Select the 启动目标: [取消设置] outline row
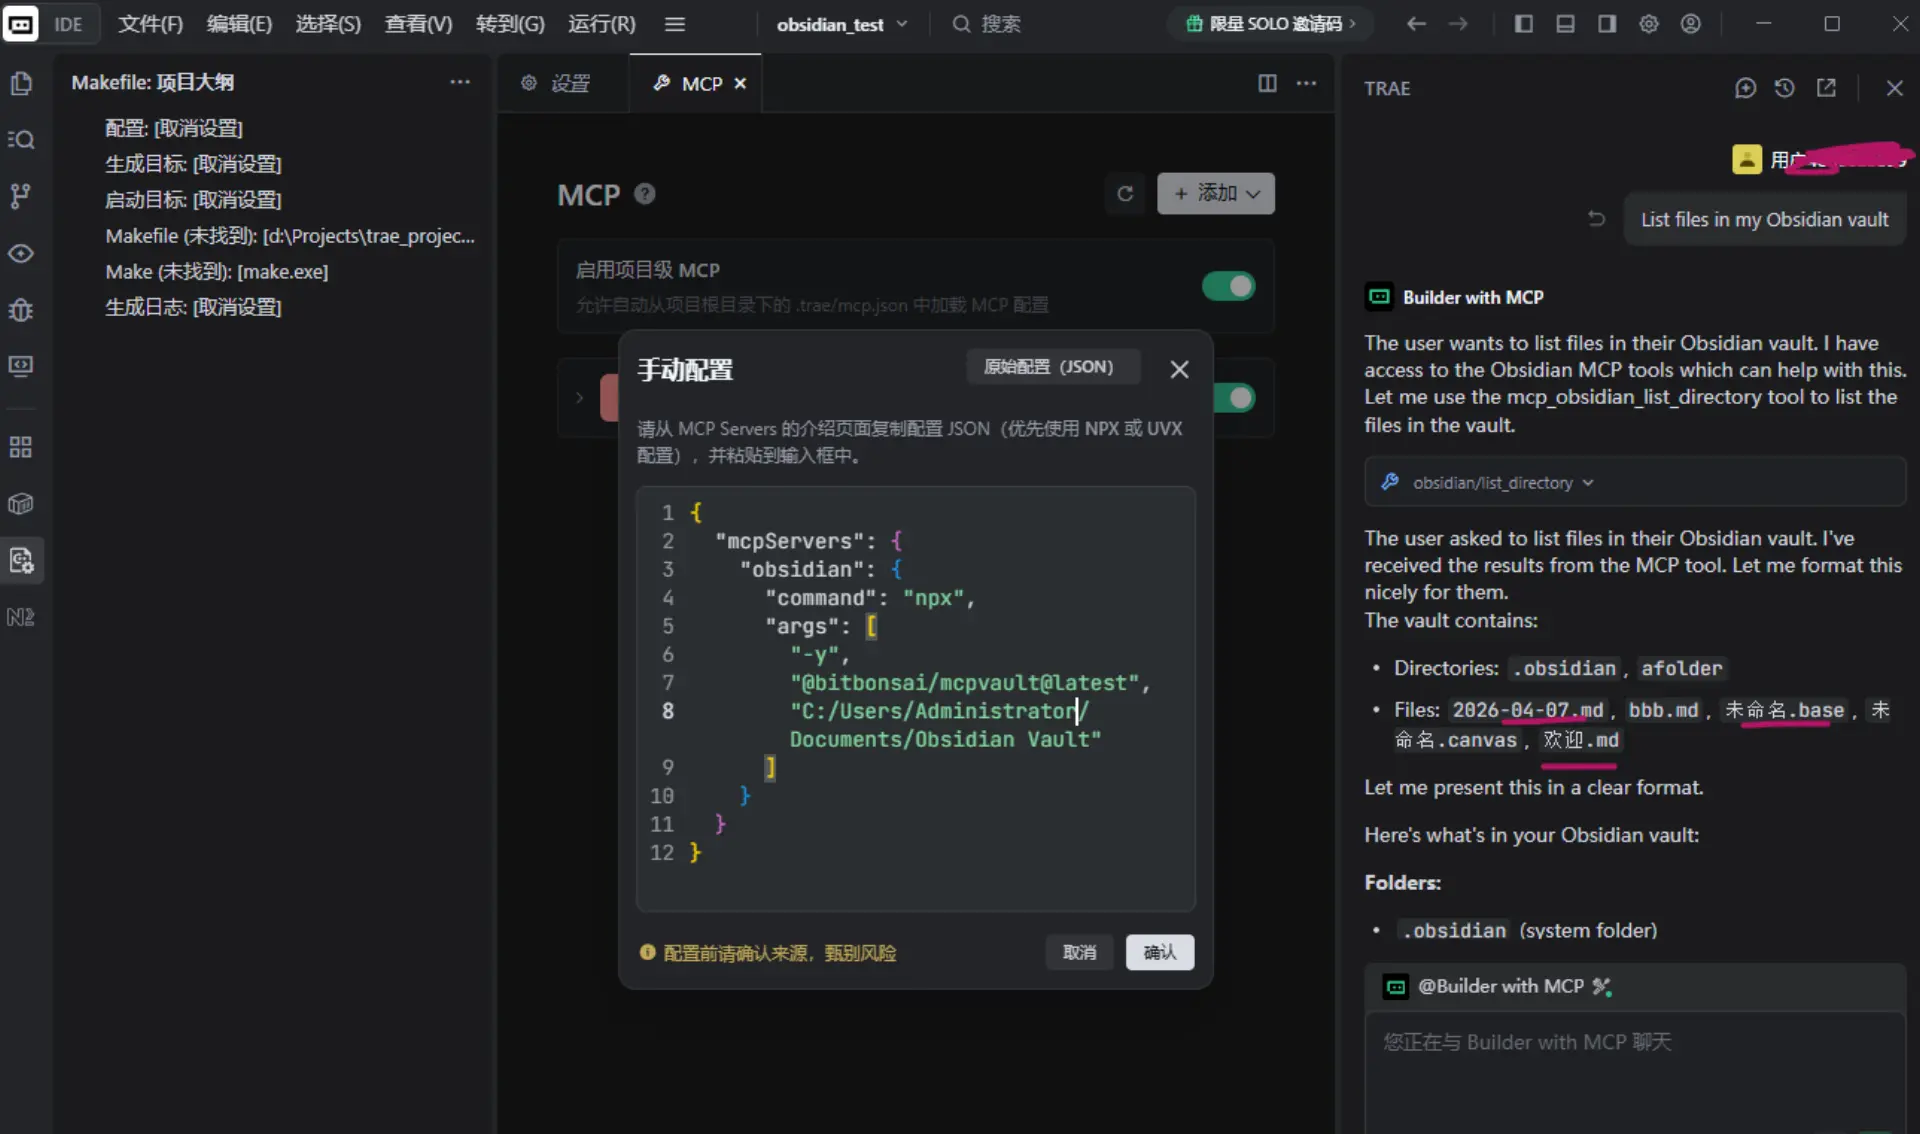The image size is (1920, 1134). pyautogui.click(x=272, y=200)
